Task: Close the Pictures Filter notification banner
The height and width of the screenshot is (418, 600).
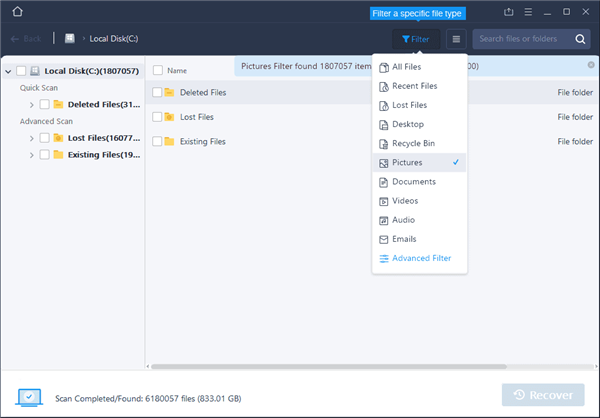Action: pos(591,65)
